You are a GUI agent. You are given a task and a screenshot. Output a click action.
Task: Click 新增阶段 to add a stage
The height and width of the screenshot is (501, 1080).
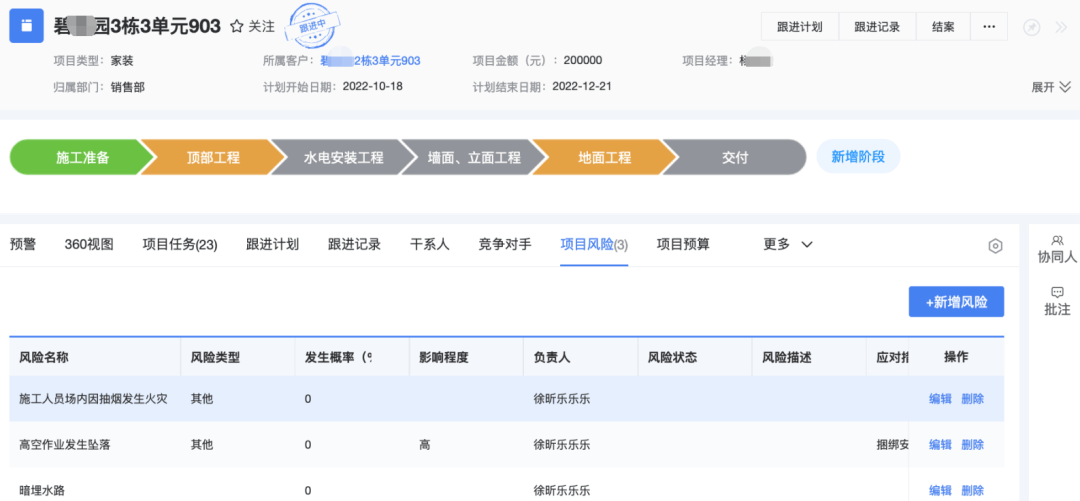(x=858, y=157)
